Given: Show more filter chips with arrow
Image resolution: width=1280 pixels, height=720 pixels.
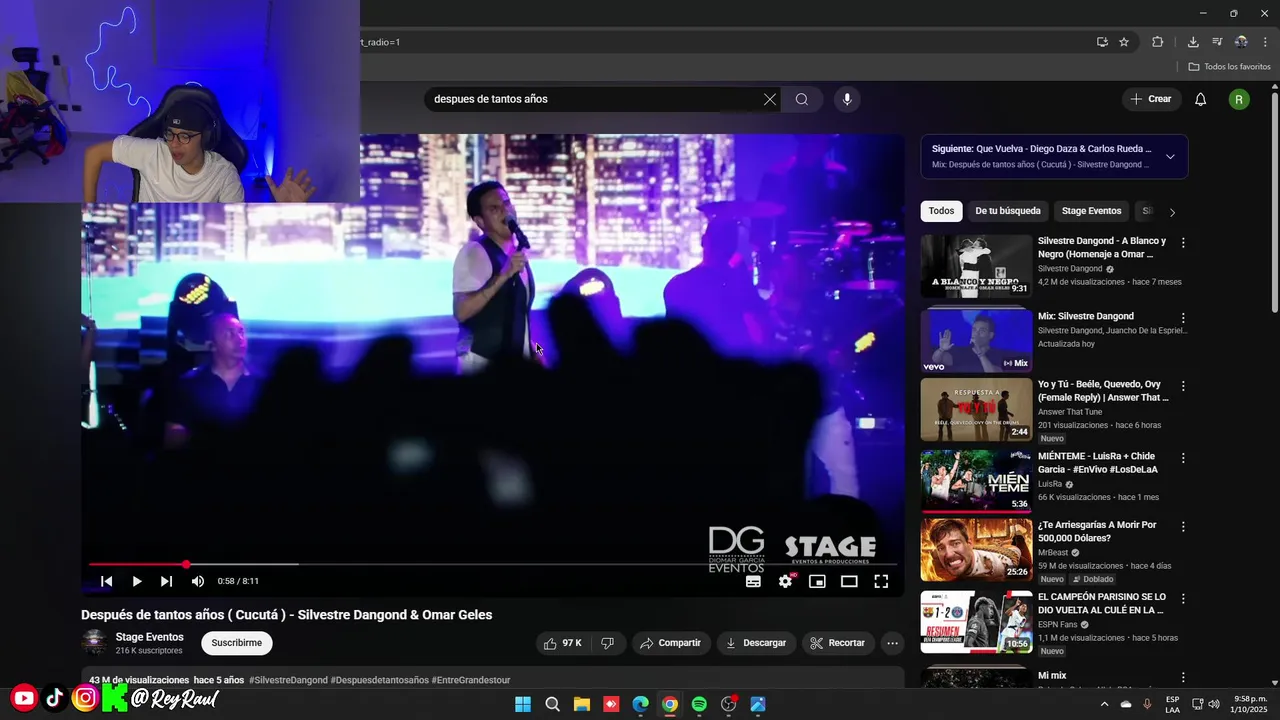Looking at the screenshot, I should point(1172,212).
